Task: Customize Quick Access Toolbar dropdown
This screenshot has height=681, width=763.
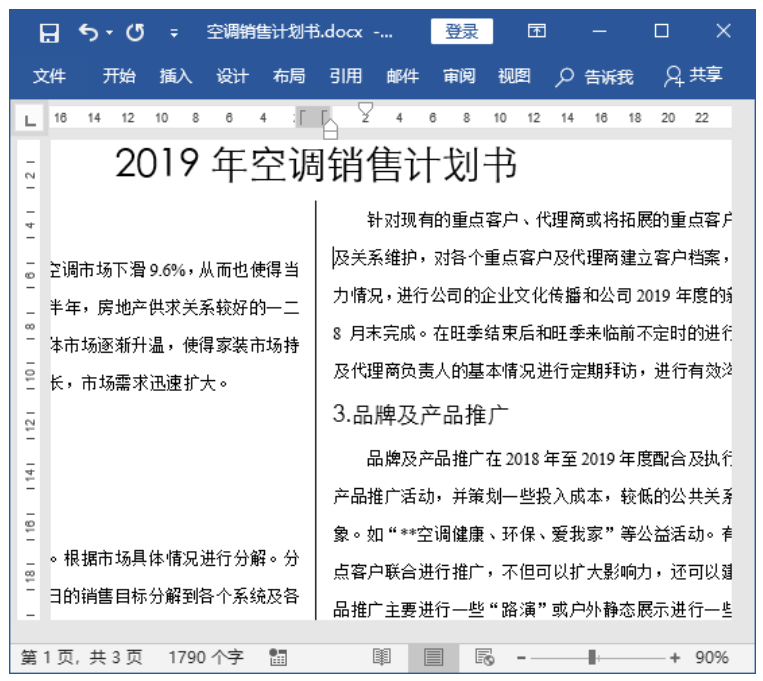Action: pyautogui.click(x=174, y=34)
